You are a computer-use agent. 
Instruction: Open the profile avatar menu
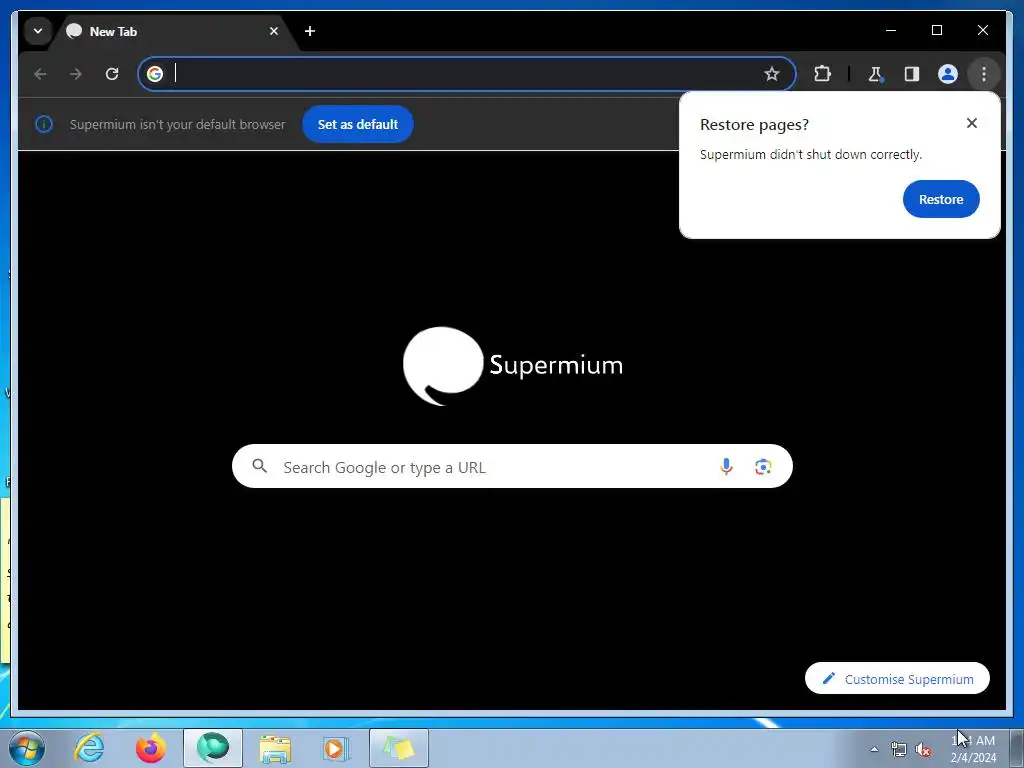[948, 74]
